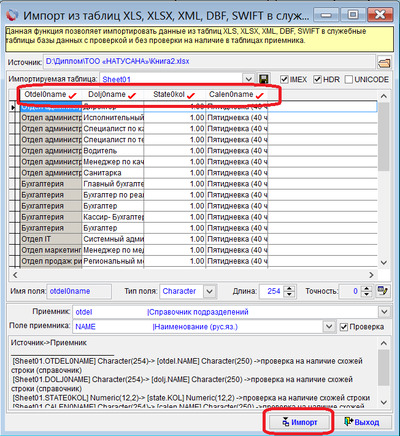This screenshot has height=436, width=400.
Task: Maximize the import window
Action: pos(353,15)
